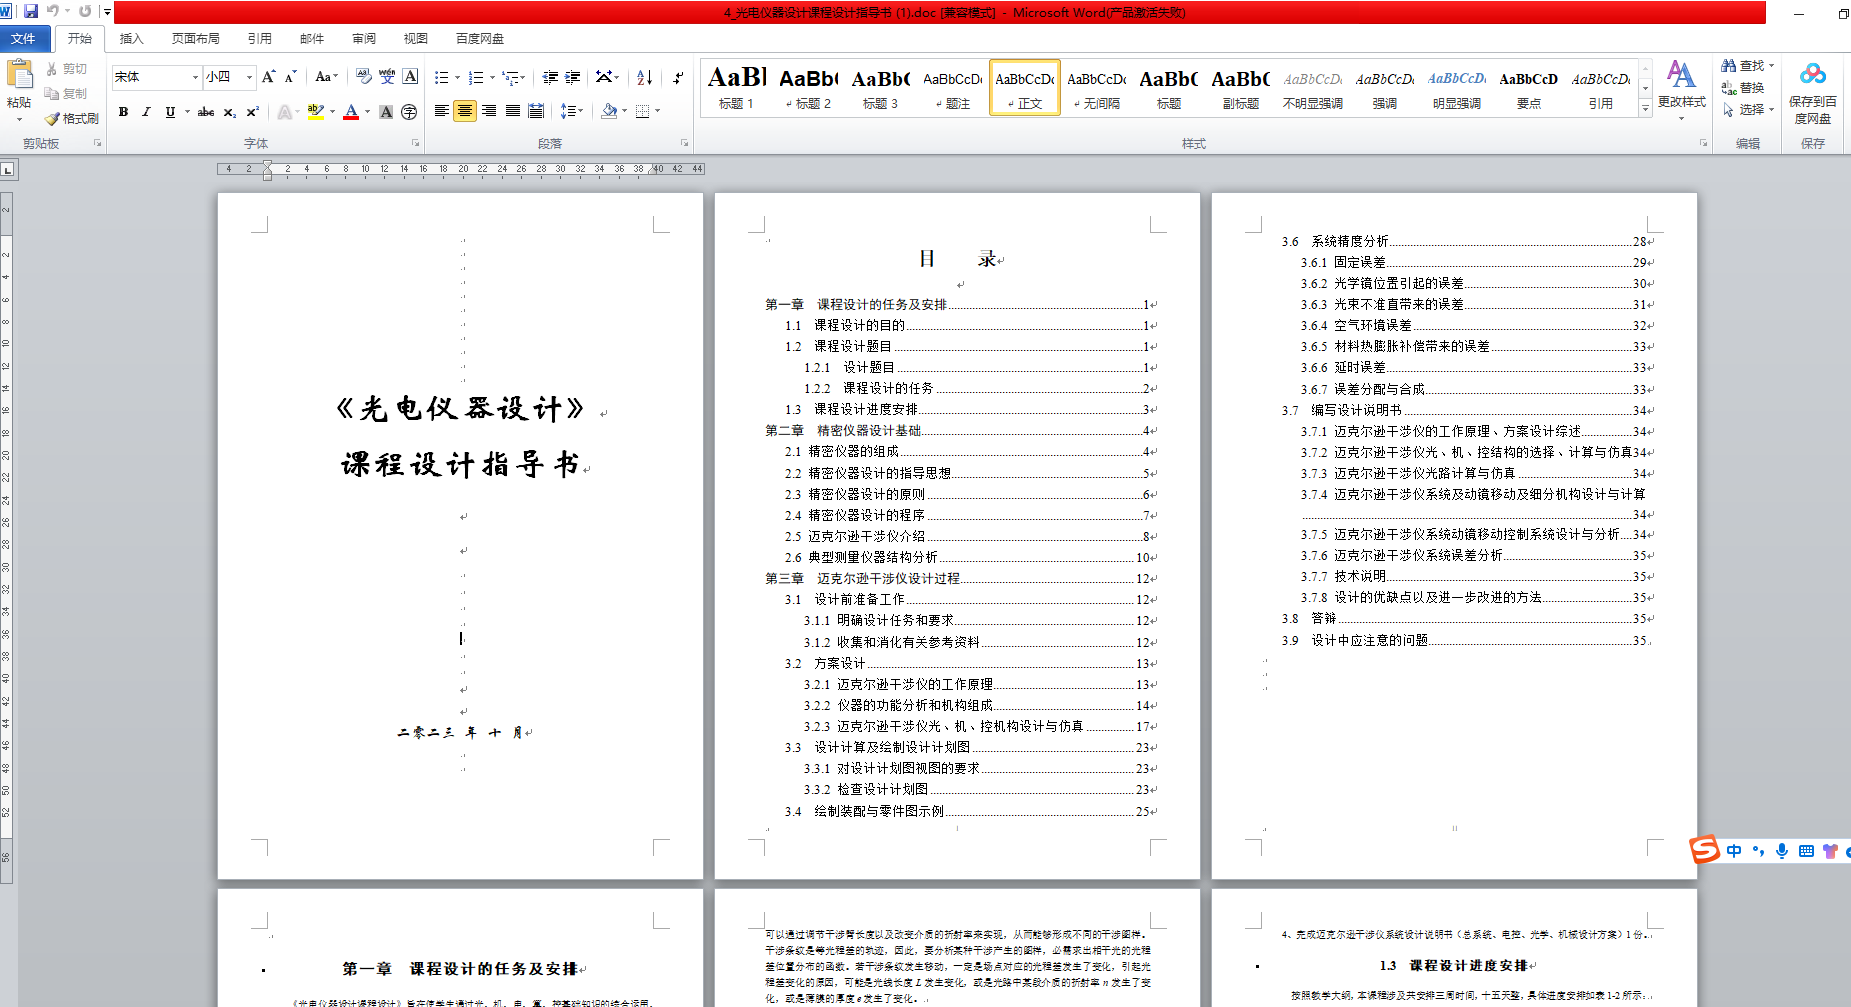Toggle the highlighted Center alignment button
1851x1007 pixels.
pos(465,111)
